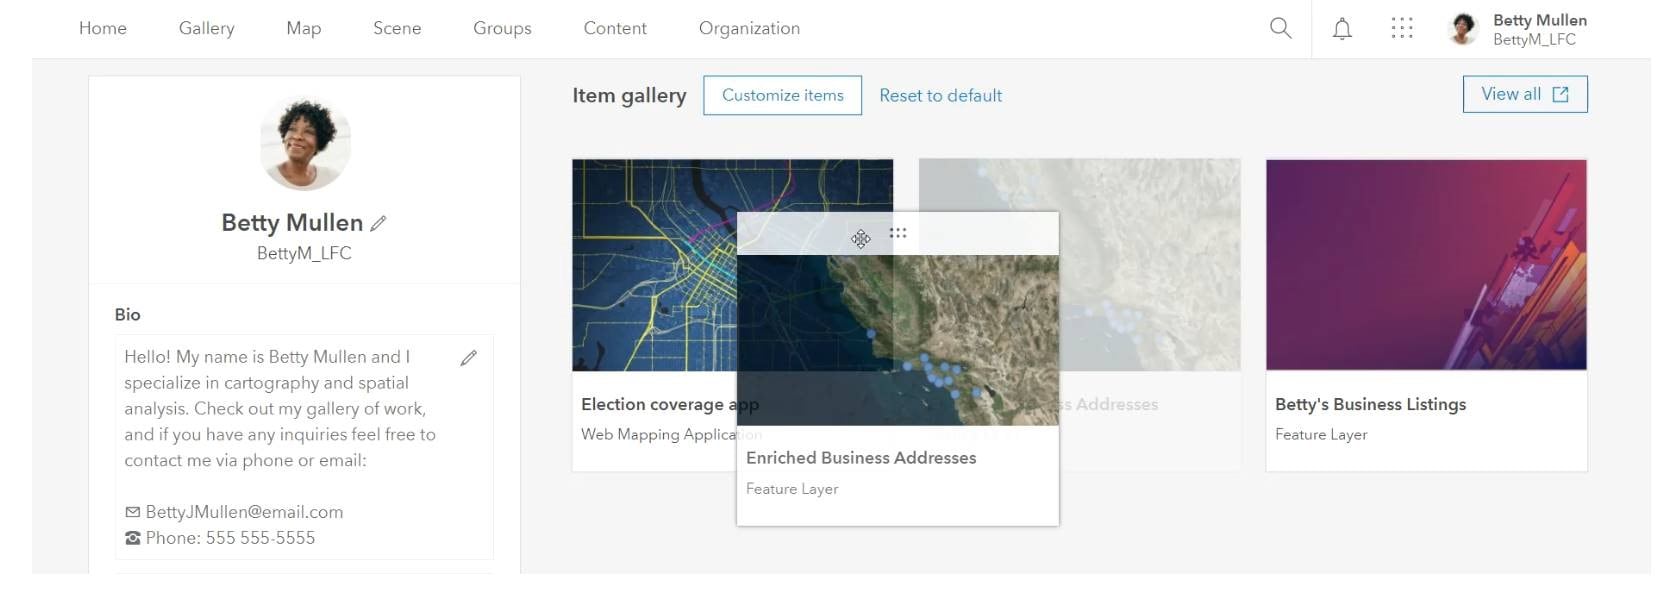Open the search magnifier icon
Screen dimensions: 1668x600
[x=1280, y=28]
